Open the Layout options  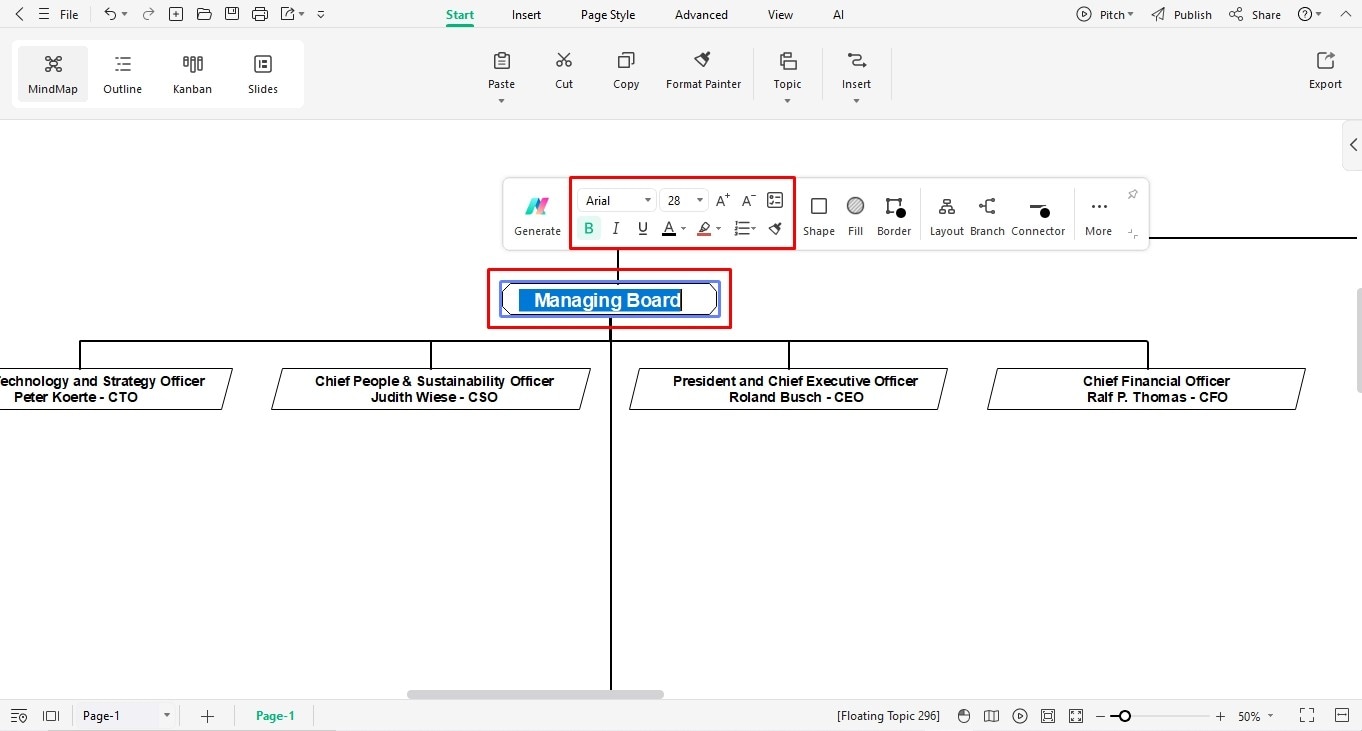tap(946, 215)
